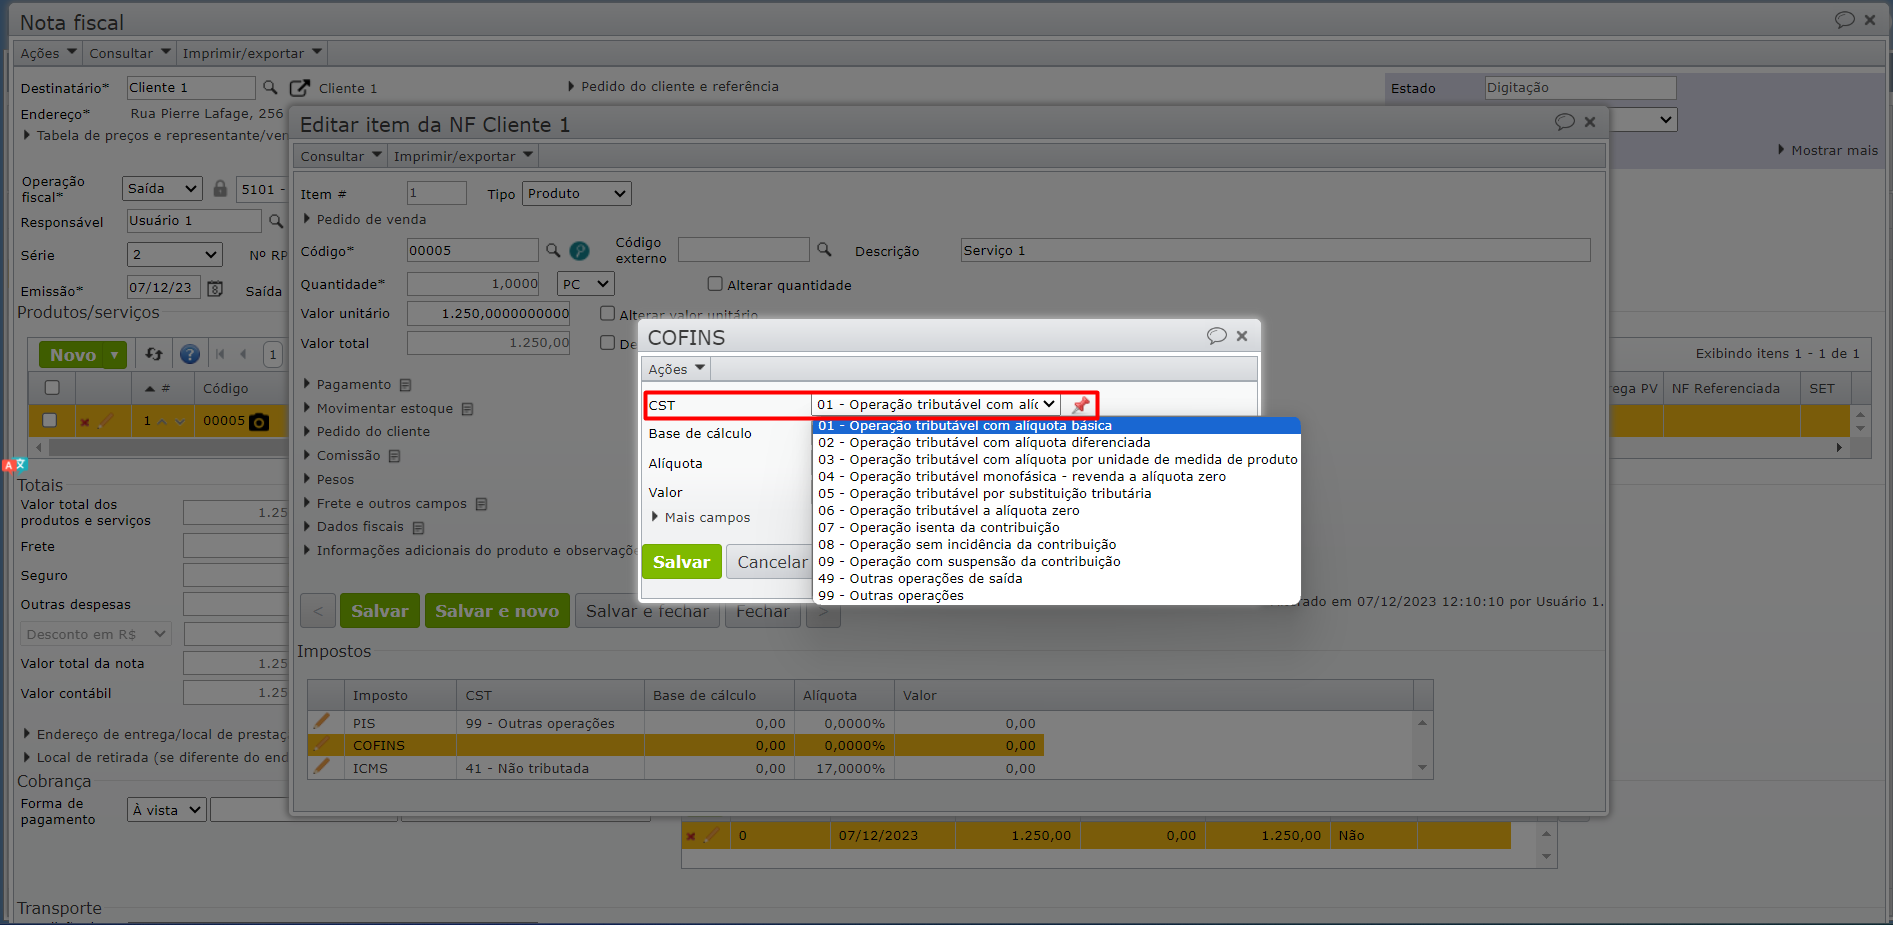
Task: Tick the Alterar quantidade checkbox
Action: (715, 284)
